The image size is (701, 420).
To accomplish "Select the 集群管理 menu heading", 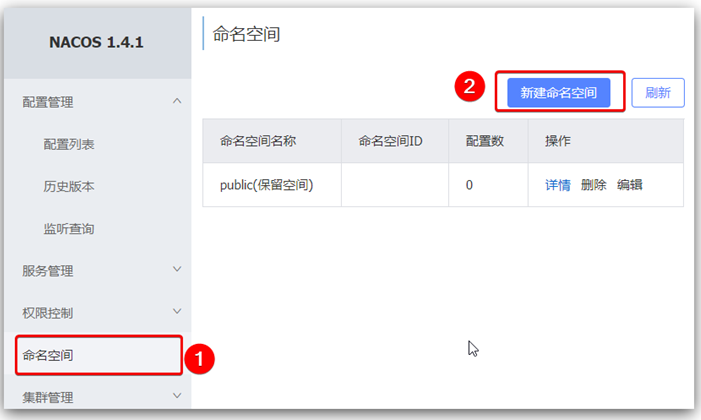I will 48,397.
